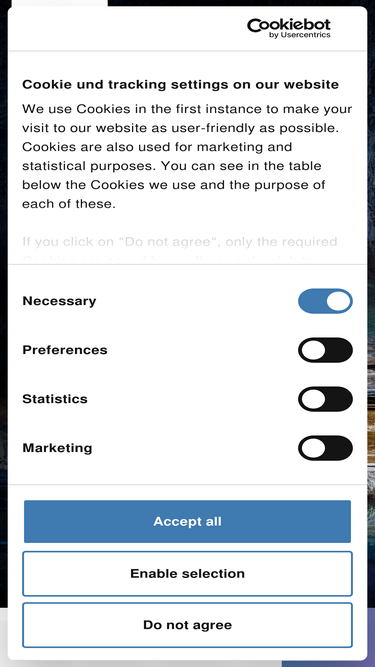Click the "We use Cookies in the first instance" line
The height and width of the screenshot is (667, 375).
tap(187, 109)
